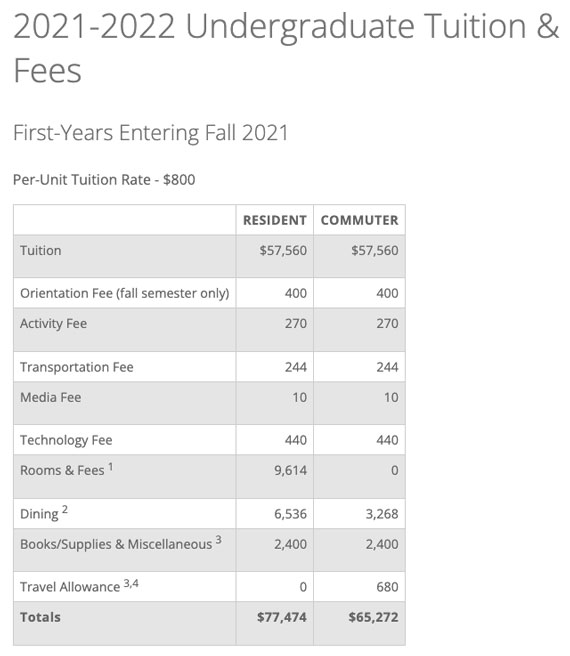Viewport: 570px width, 656px height.
Task: Select the Activity Fee row label
Action: [54, 324]
